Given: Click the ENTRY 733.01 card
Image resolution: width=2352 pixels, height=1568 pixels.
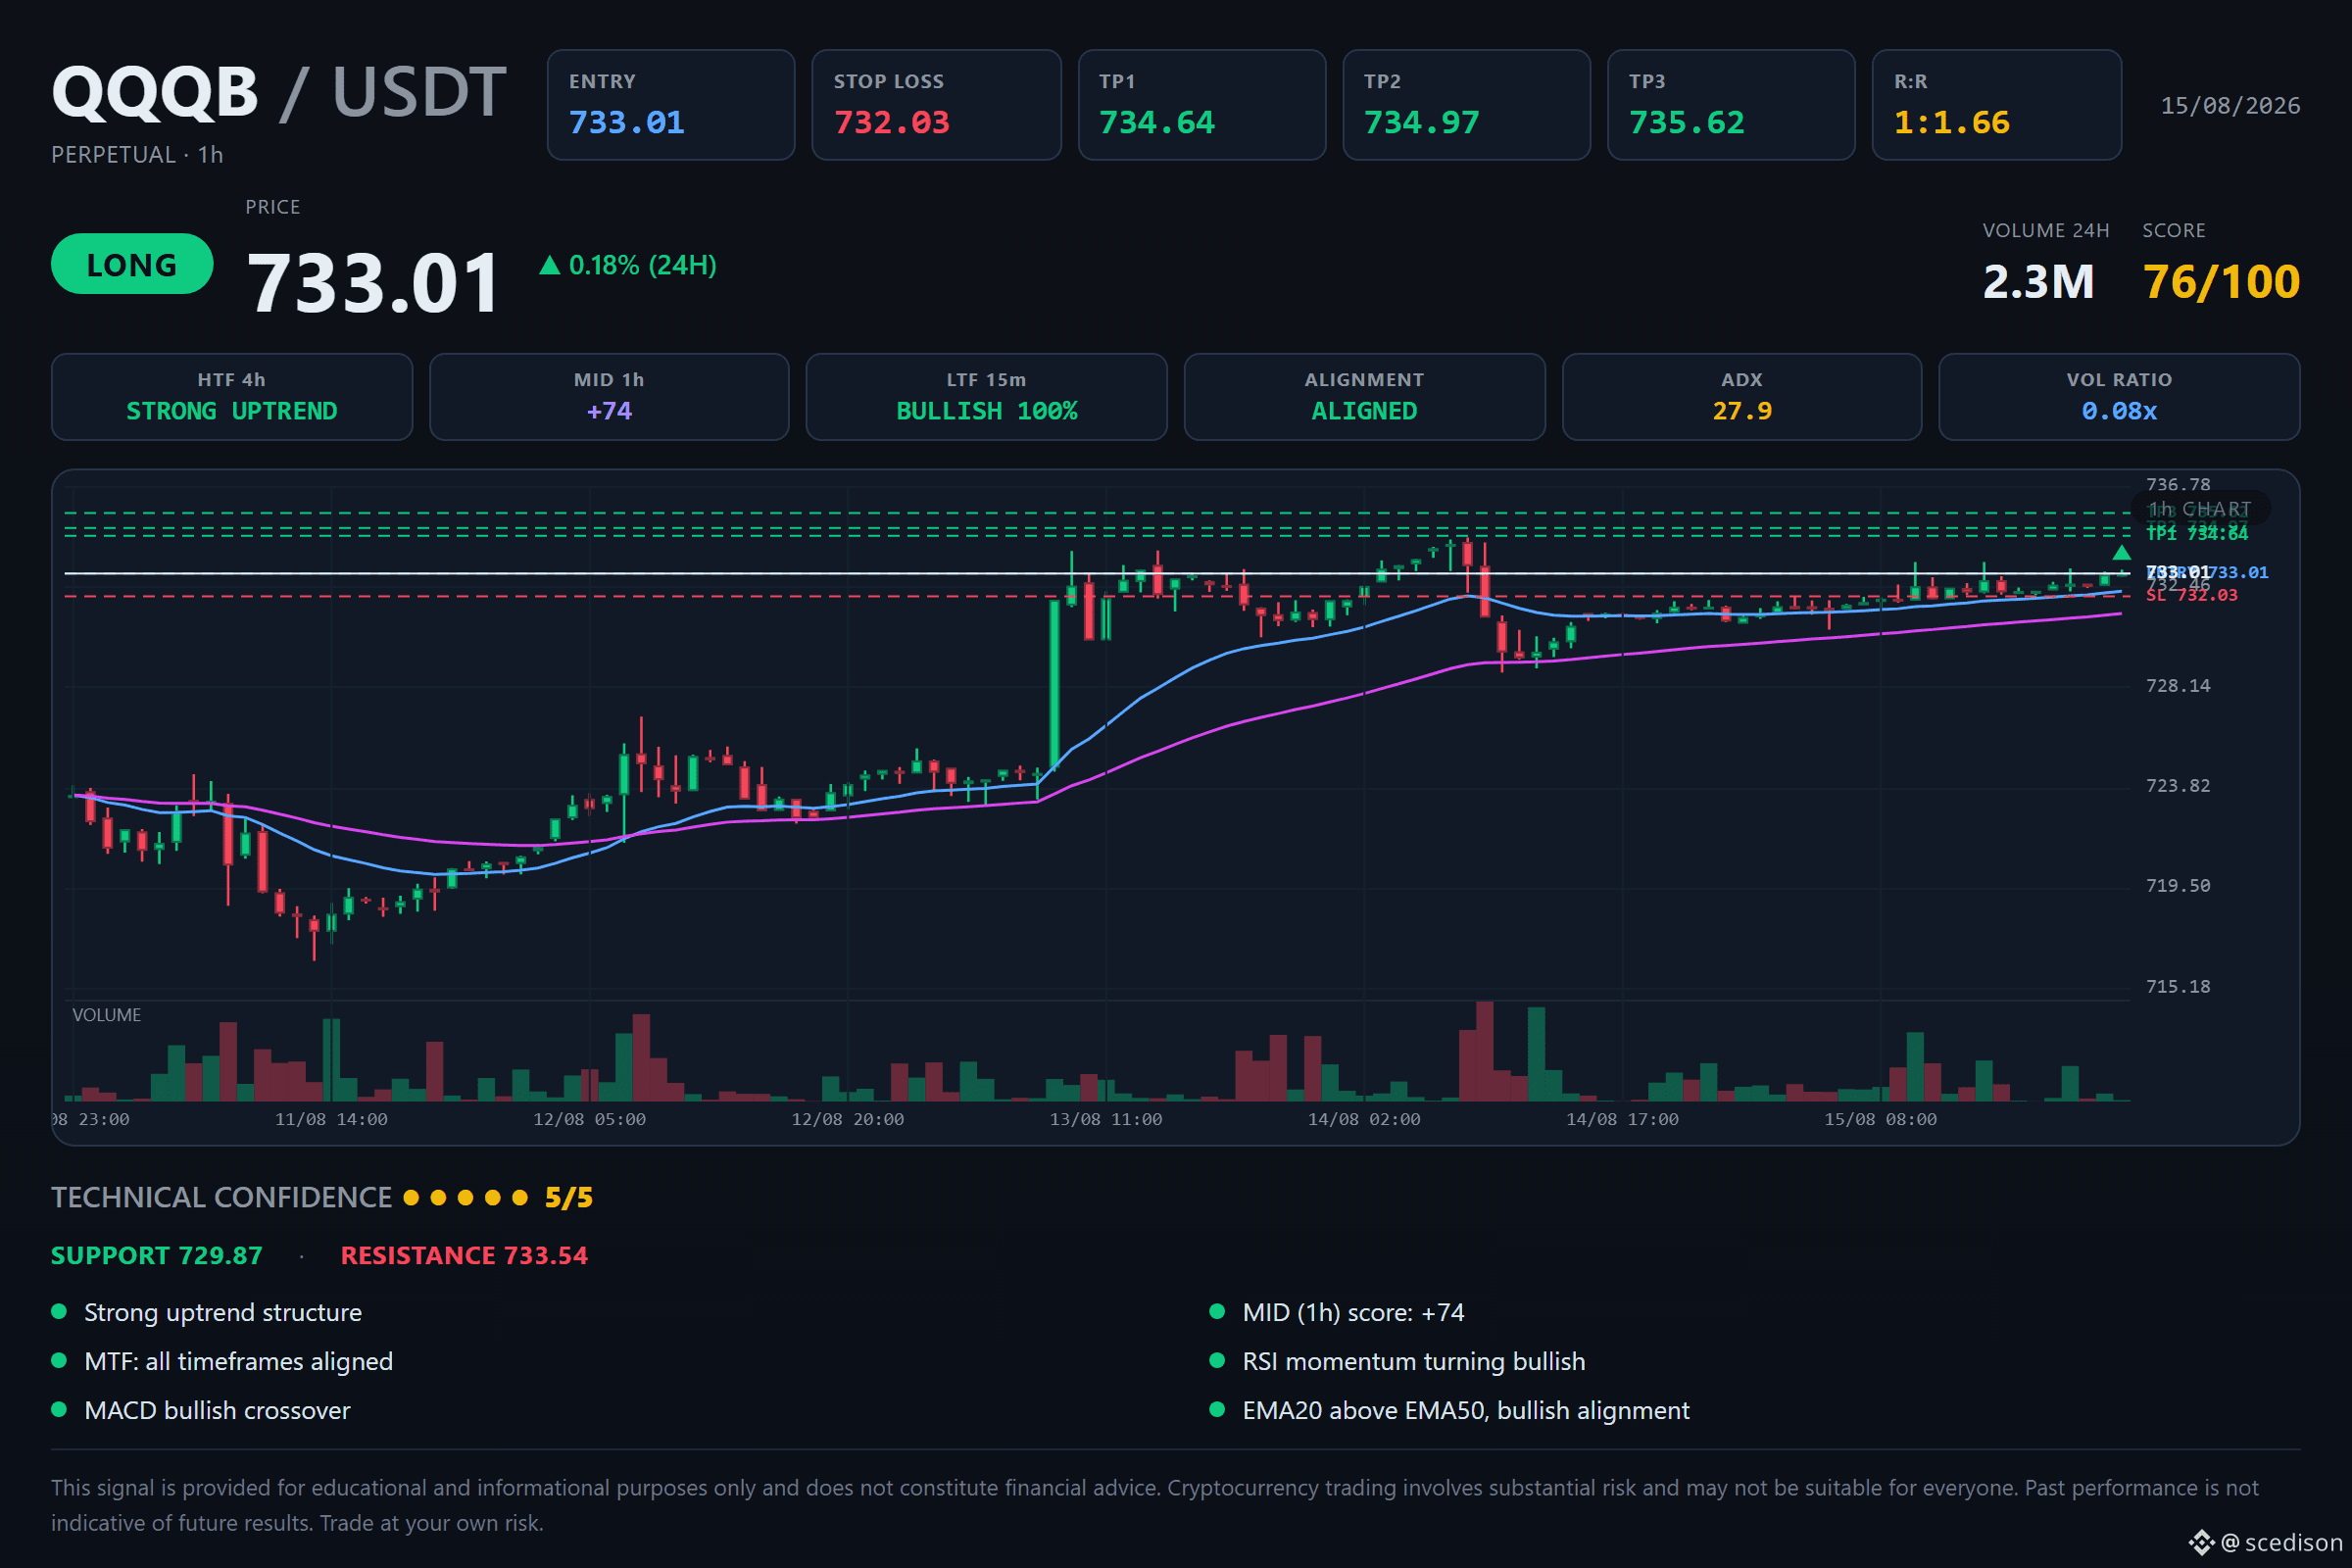Looking at the screenshot, I should 671,105.
